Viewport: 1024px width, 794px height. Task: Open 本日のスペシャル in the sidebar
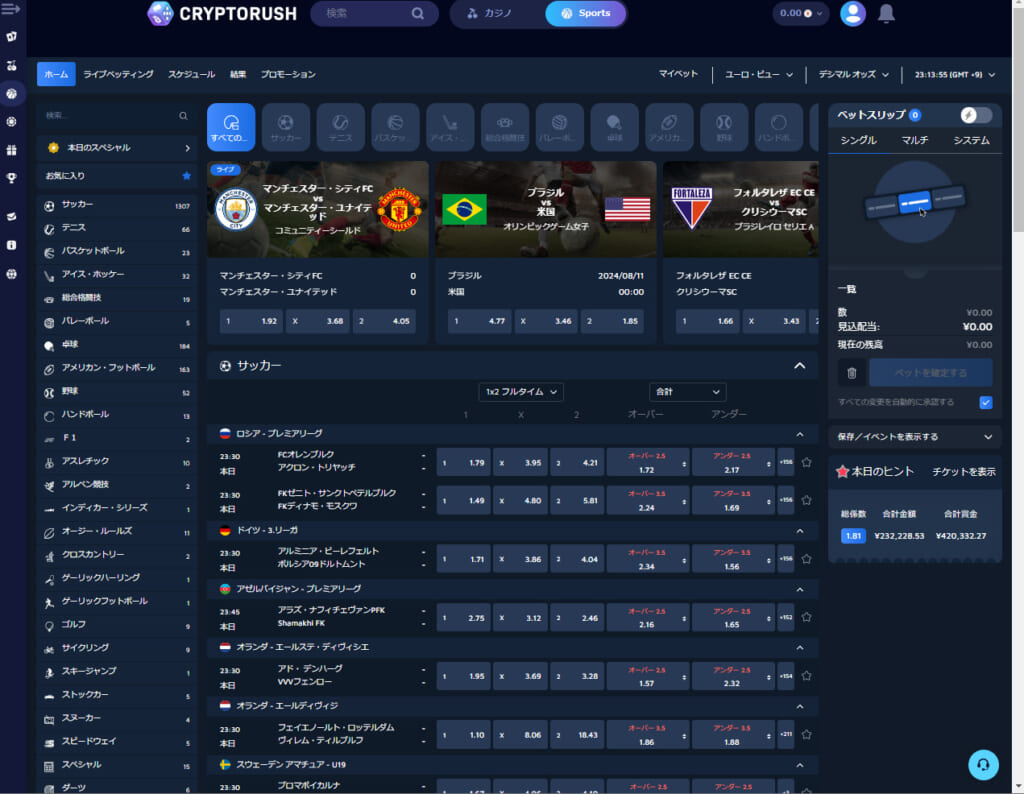coord(117,148)
